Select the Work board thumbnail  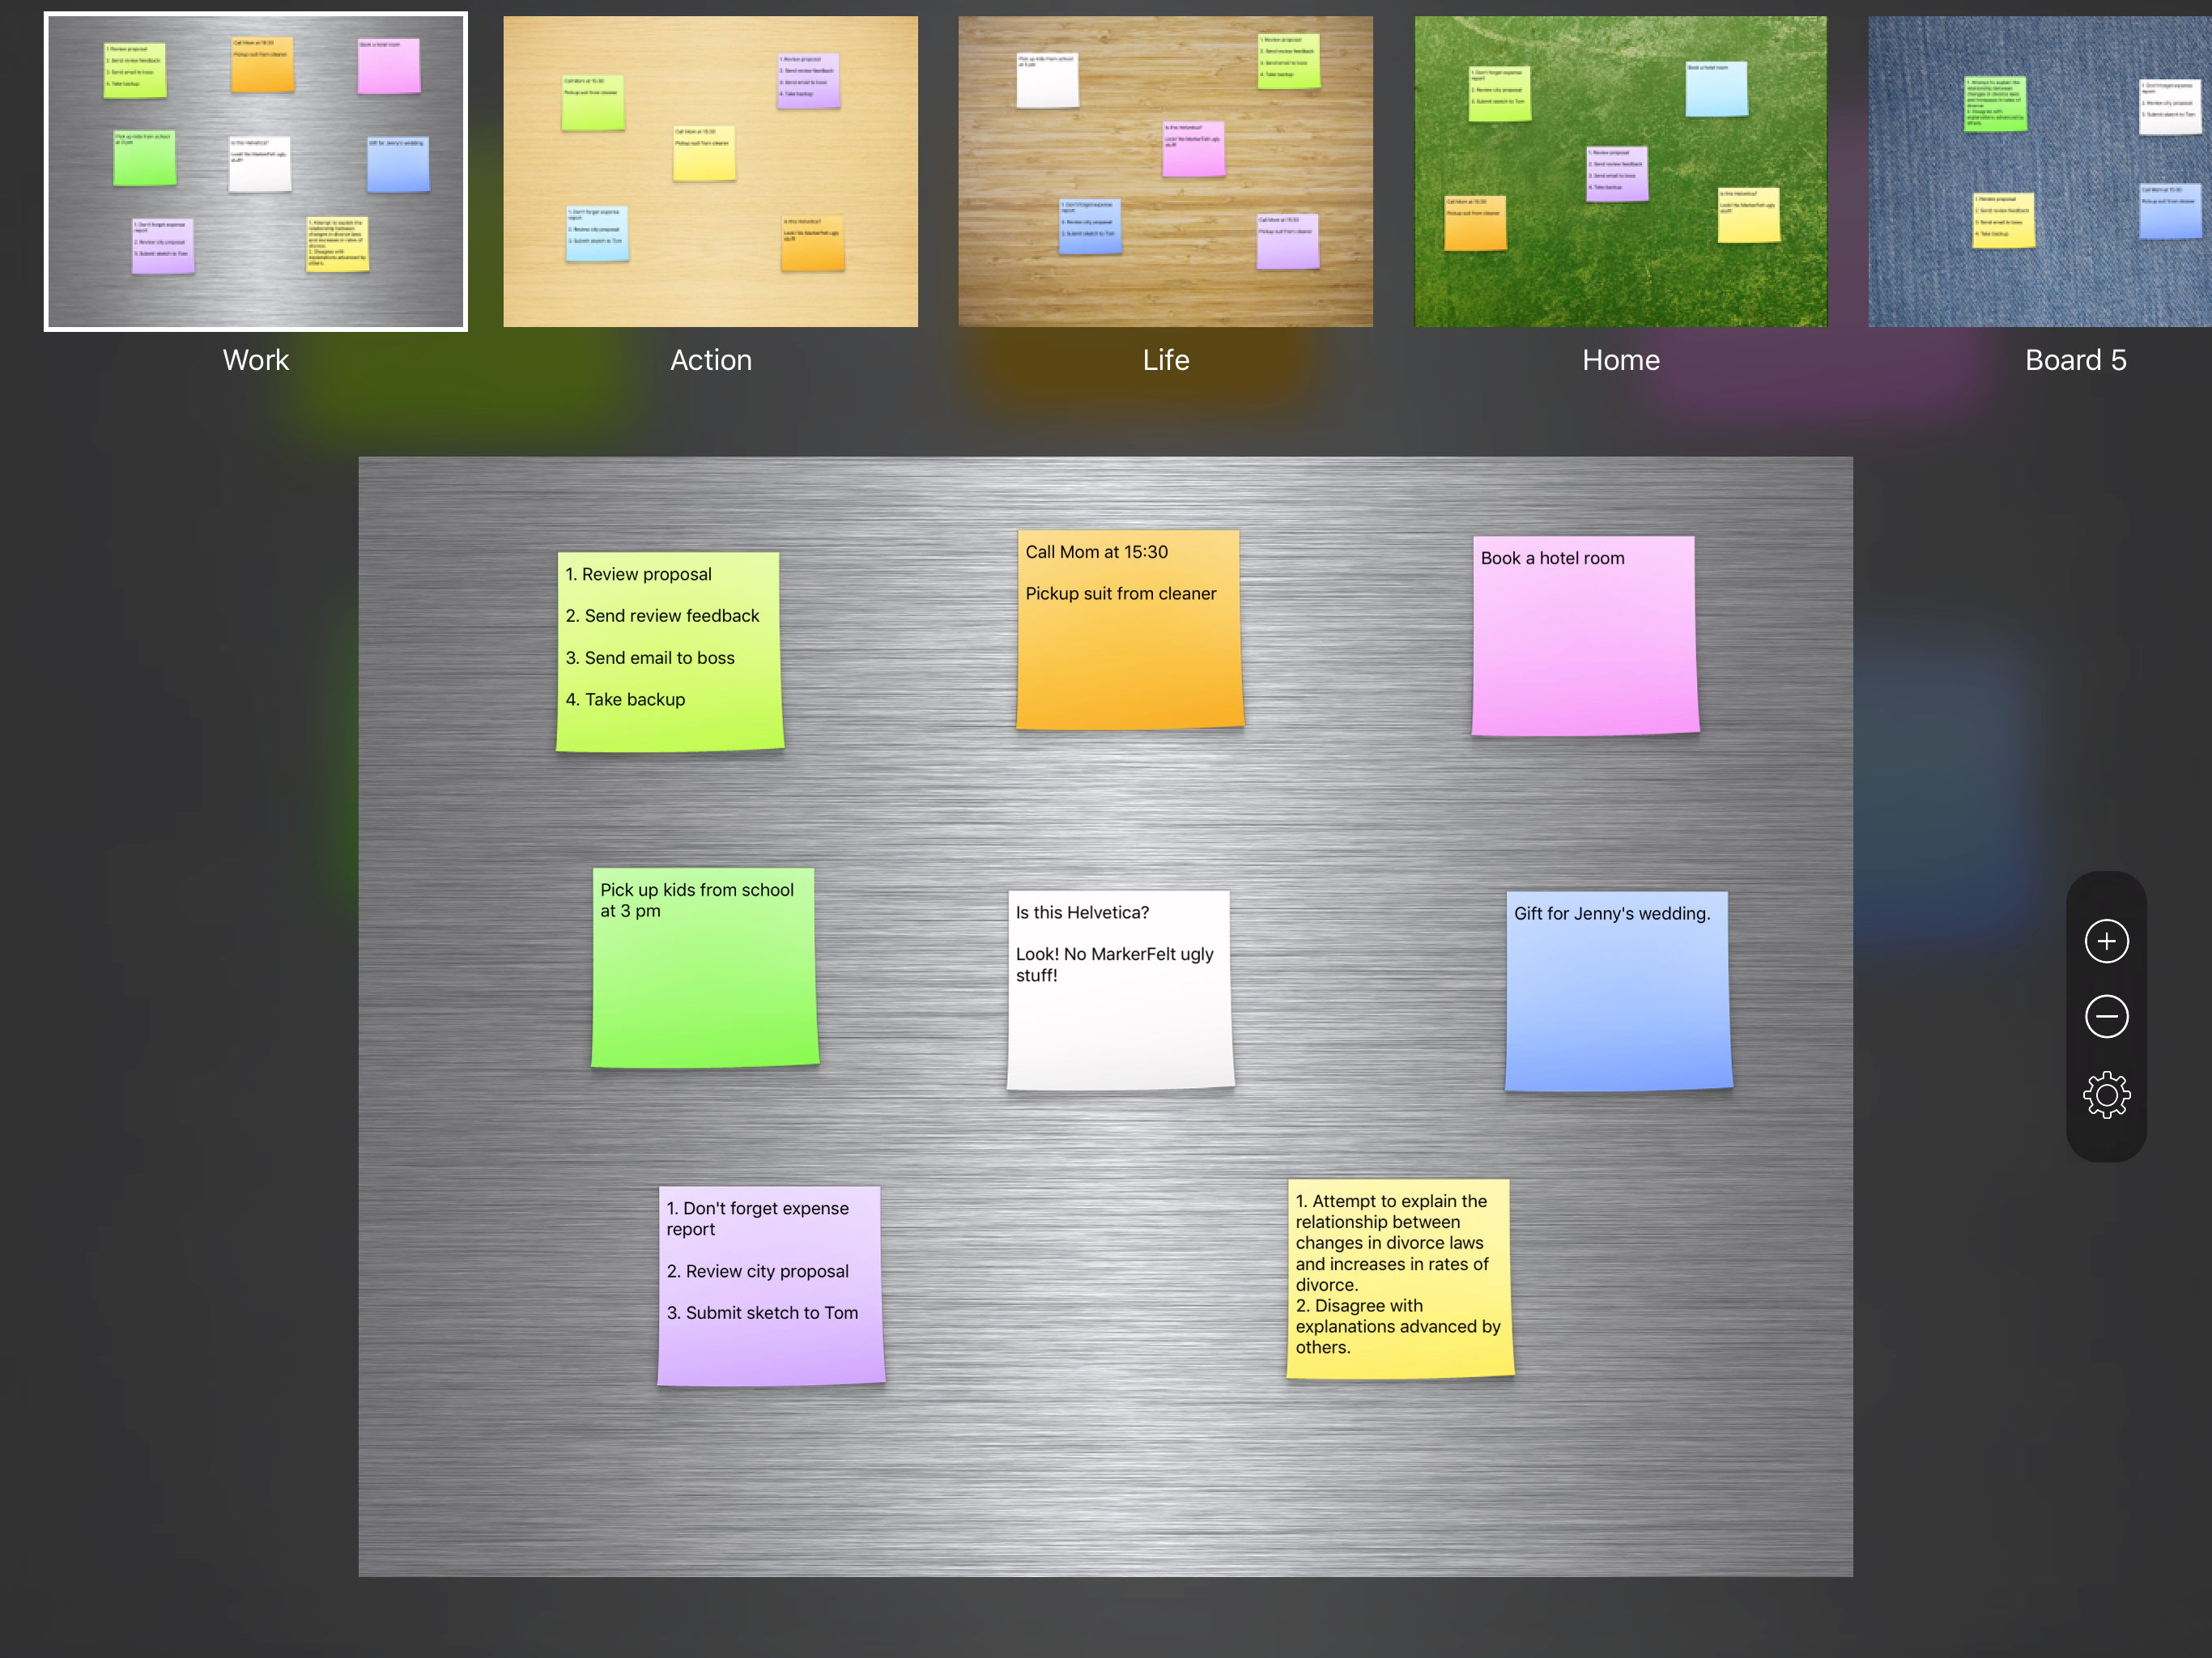pyautogui.click(x=256, y=172)
